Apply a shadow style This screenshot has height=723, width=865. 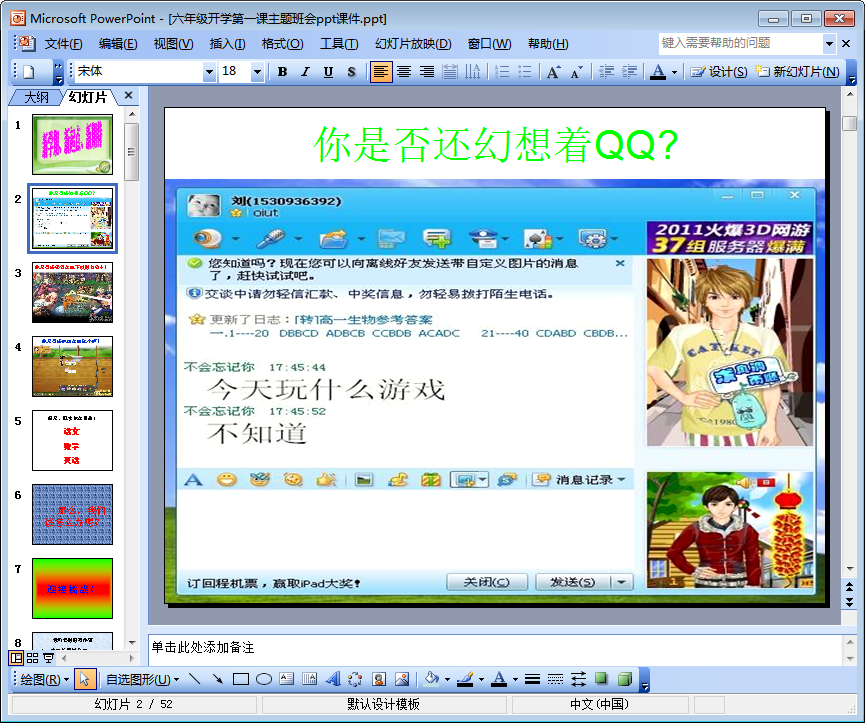tap(601, 679)
